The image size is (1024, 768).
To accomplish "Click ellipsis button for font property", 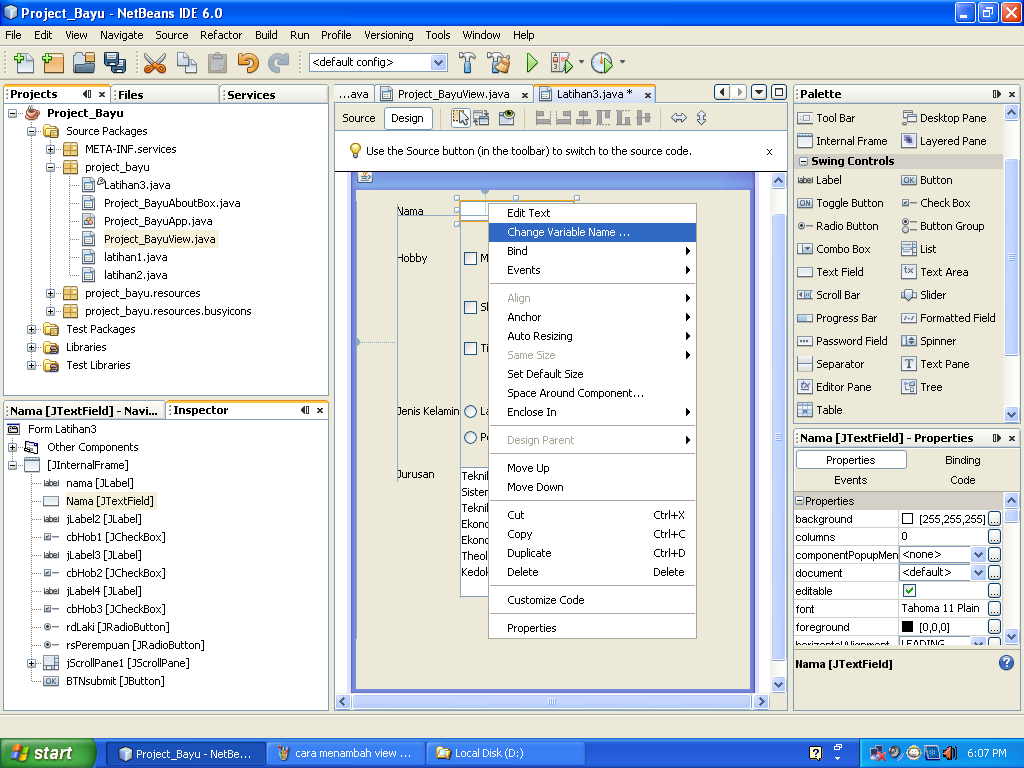I will click(x=994, y=609).
